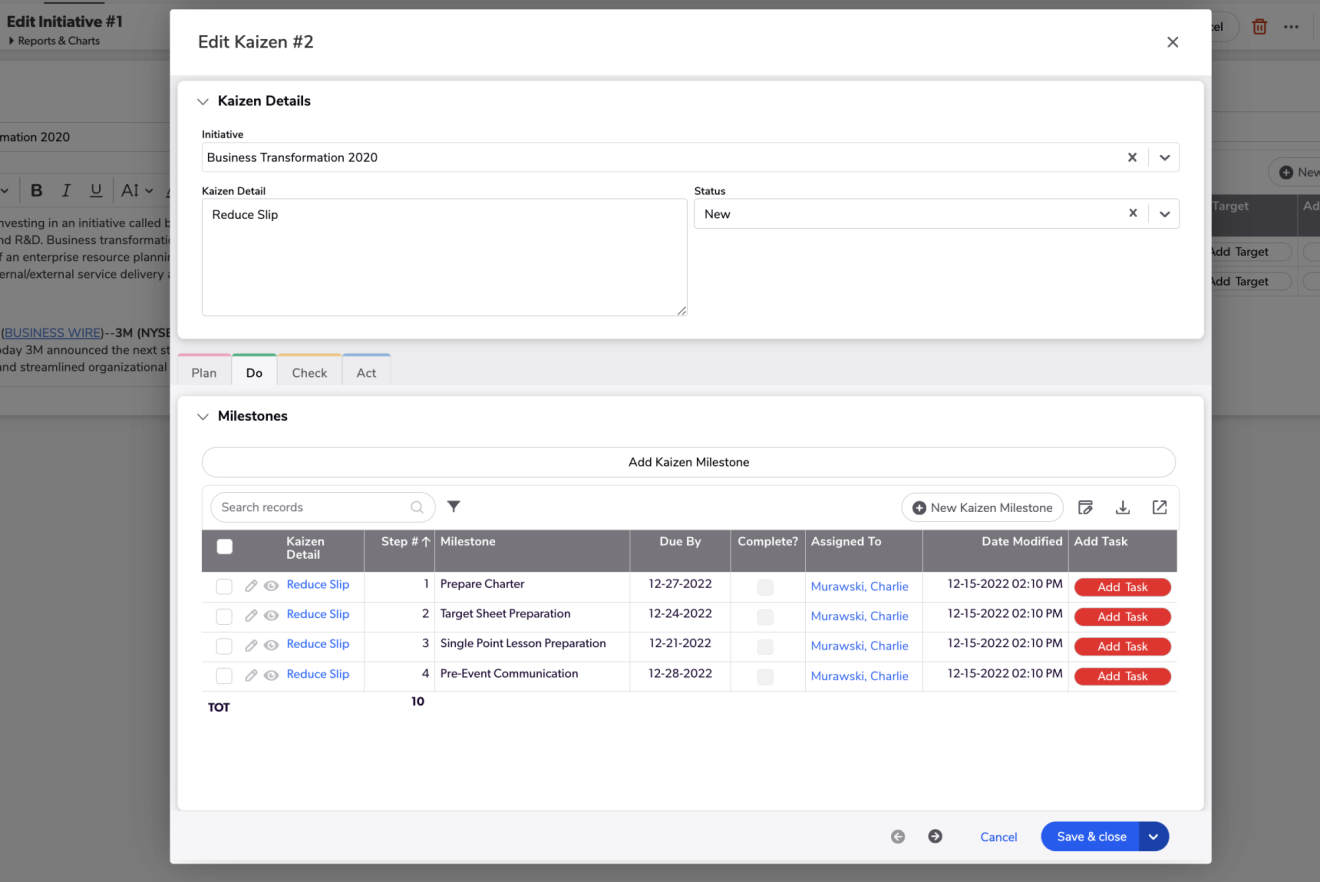Open the Initiative dropdown arrow
Viewport: 1320px width, 882px height.
click(1164, 157)
